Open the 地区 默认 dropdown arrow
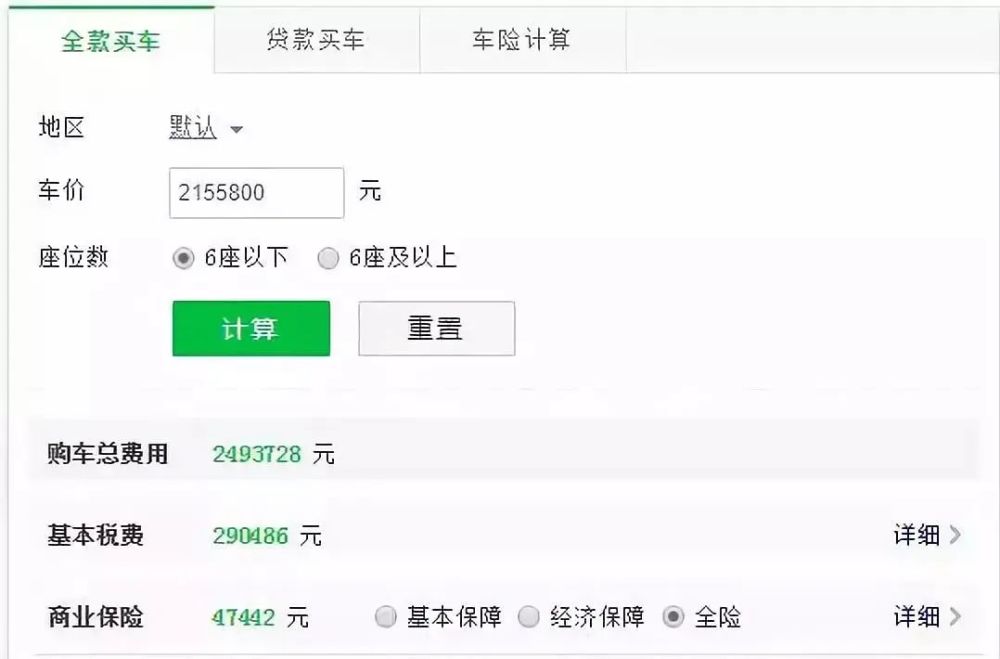1000x659 pixels. point(236,130)
